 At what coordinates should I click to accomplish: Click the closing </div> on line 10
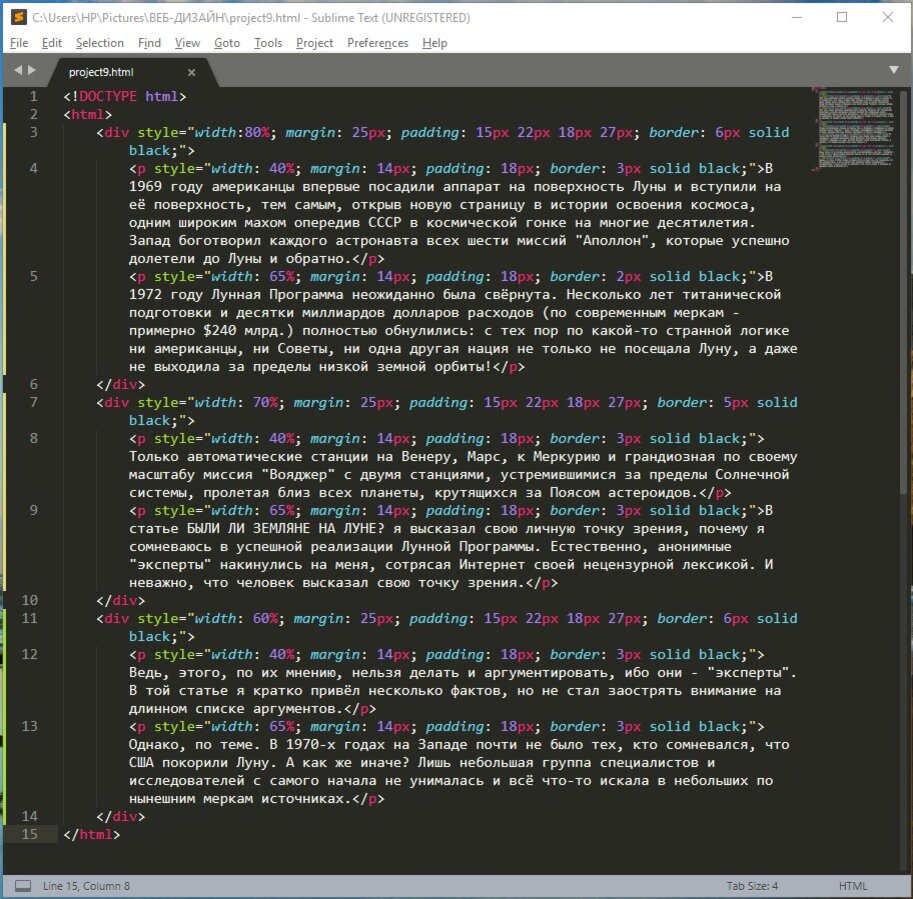(x=121, y=600)
